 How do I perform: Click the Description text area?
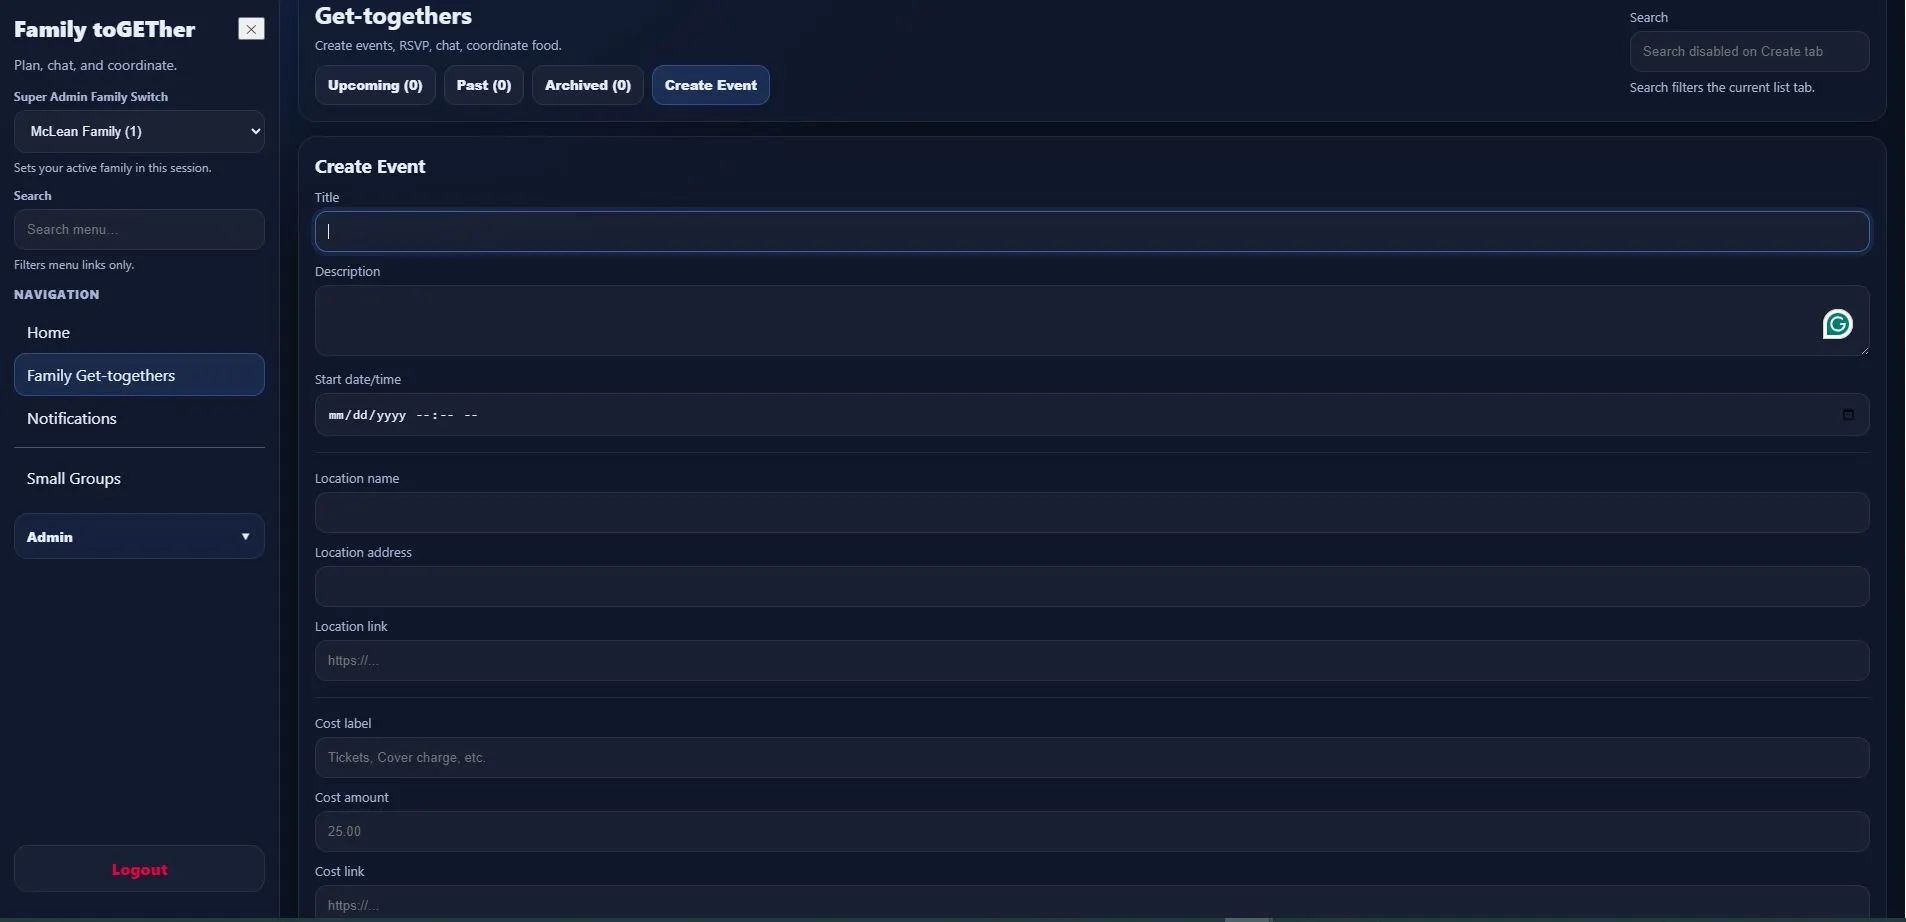(1060, 321)
